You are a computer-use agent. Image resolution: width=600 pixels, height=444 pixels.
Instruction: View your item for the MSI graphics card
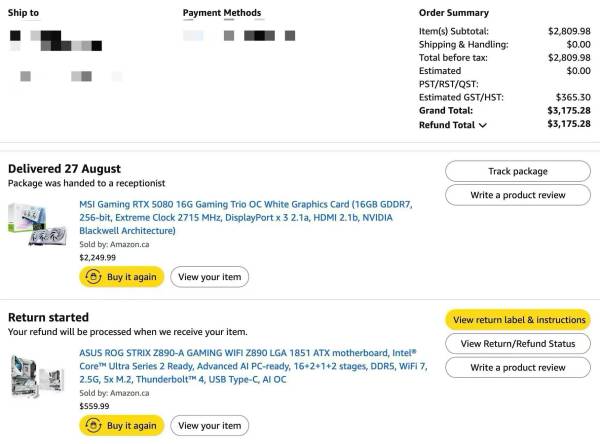click(209, 277)
